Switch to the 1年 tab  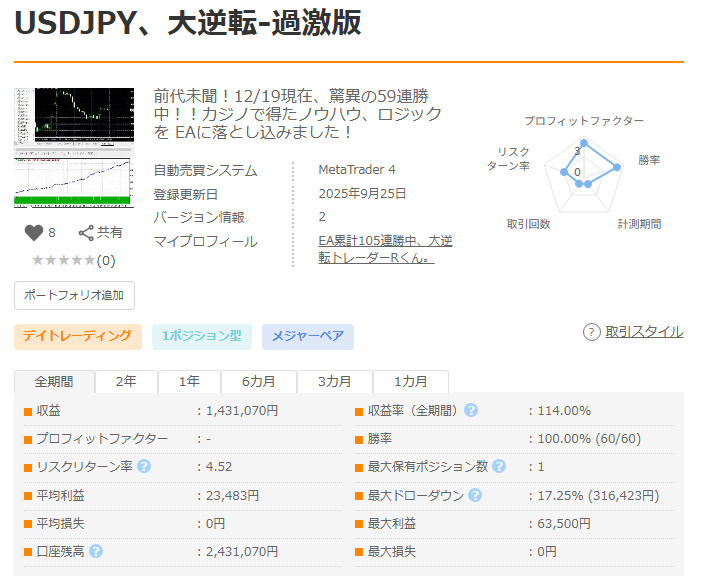[189, 382]
